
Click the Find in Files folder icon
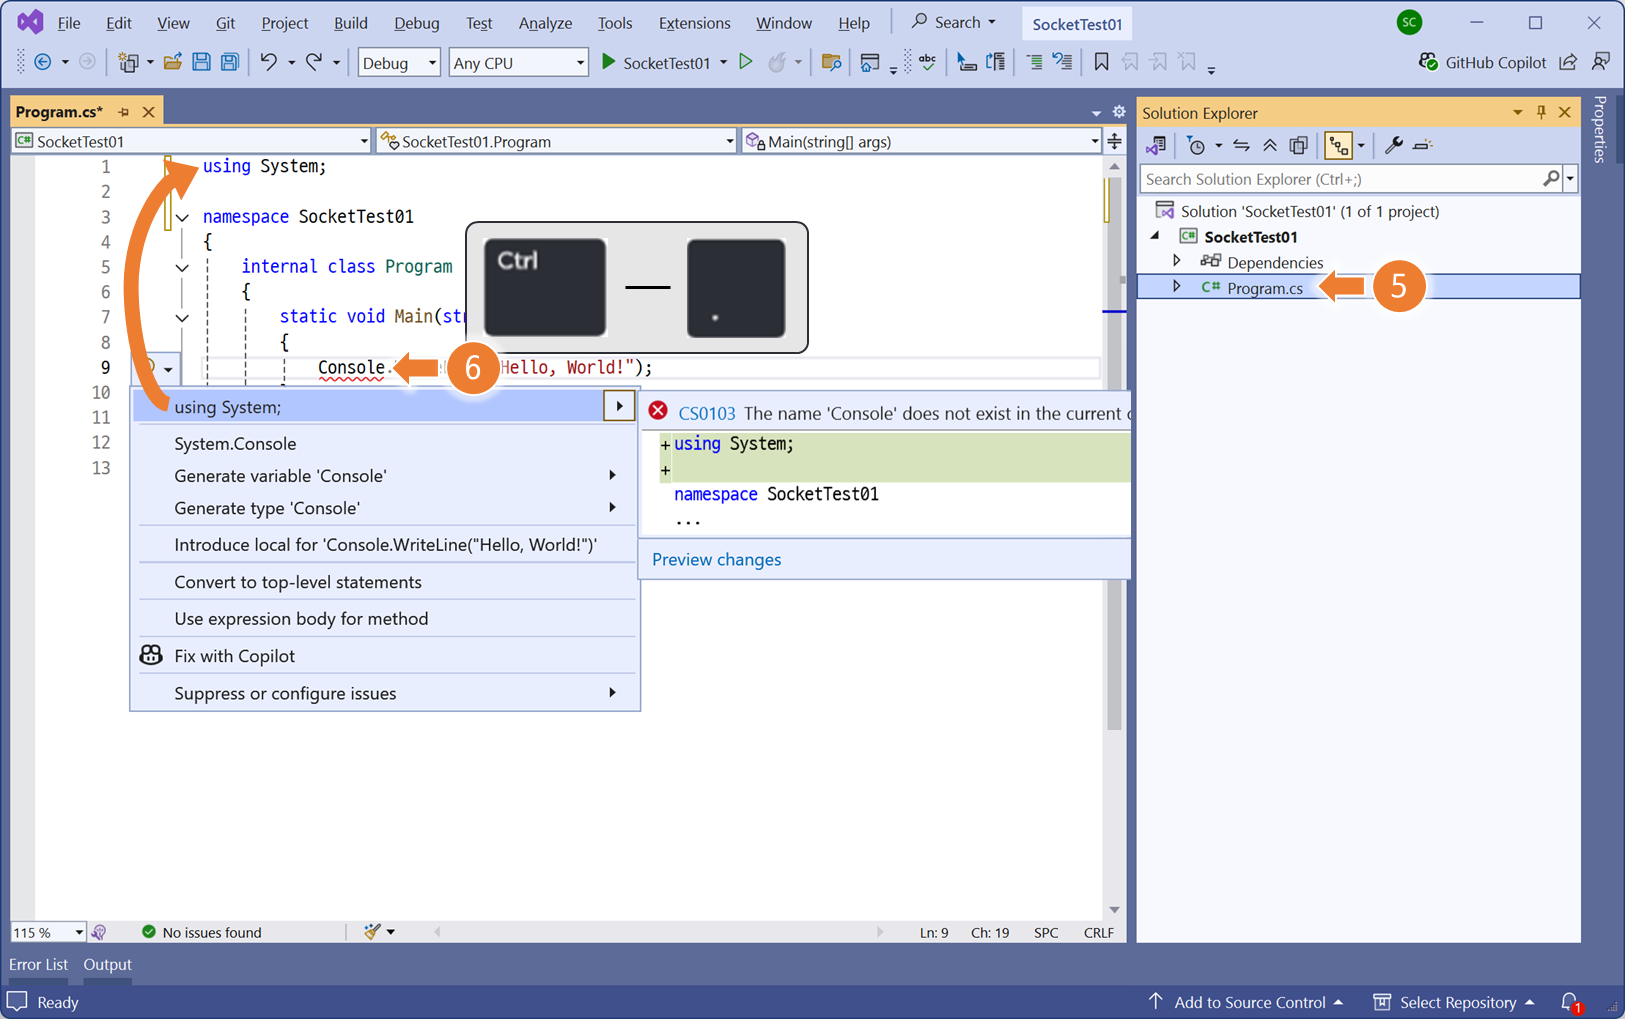(x=830, y=62)
